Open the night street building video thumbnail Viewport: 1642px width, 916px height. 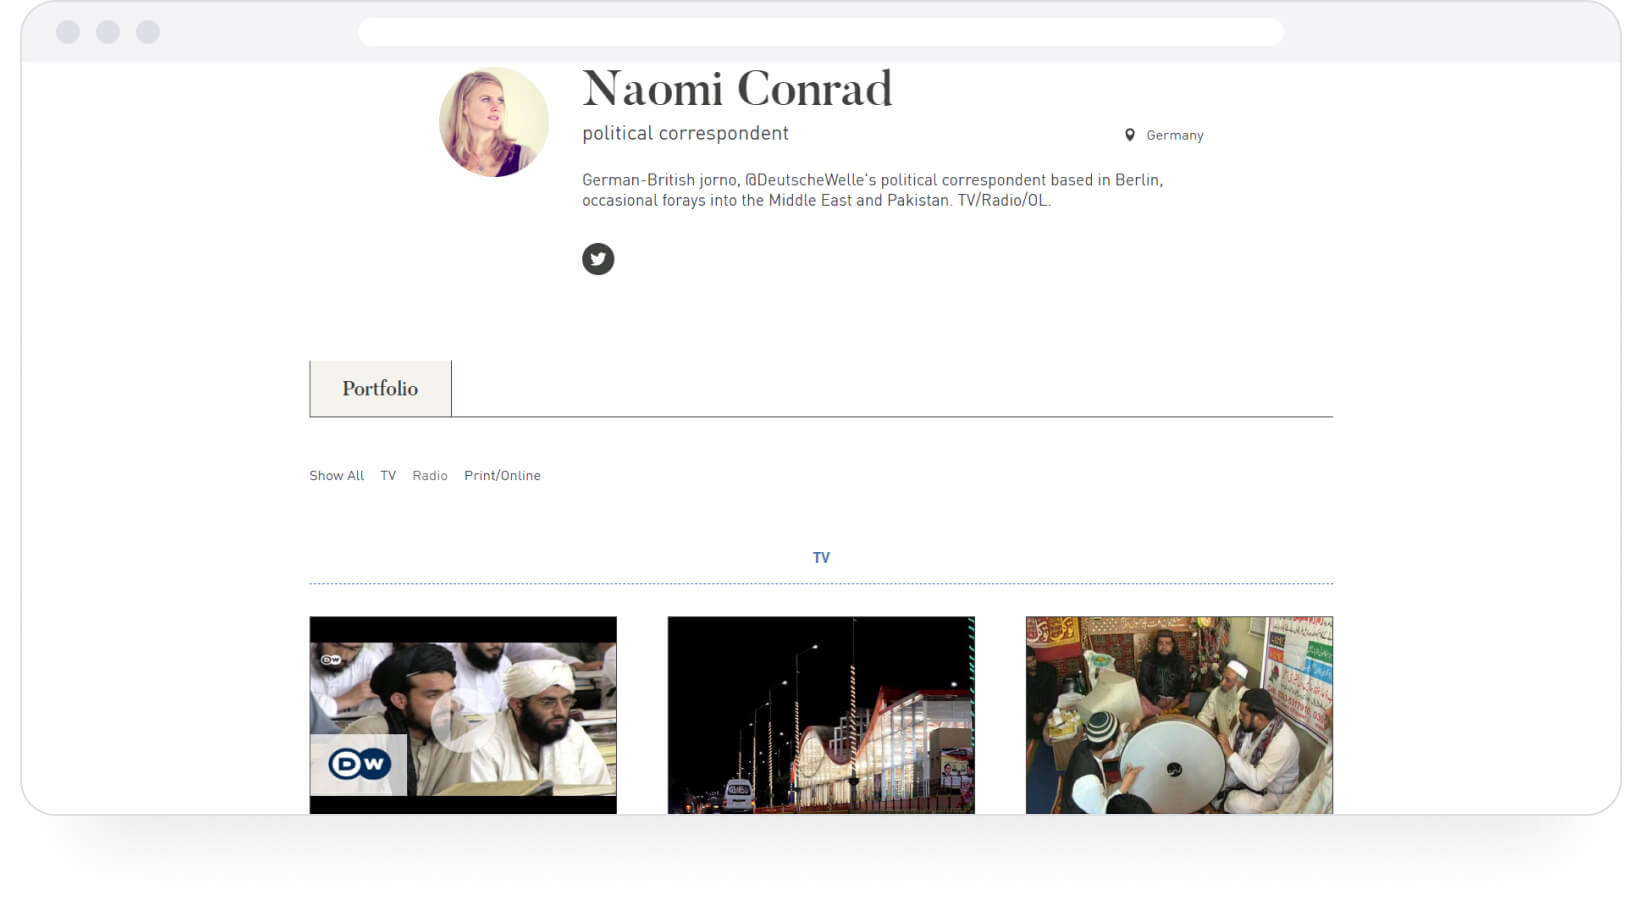[821, 715]
